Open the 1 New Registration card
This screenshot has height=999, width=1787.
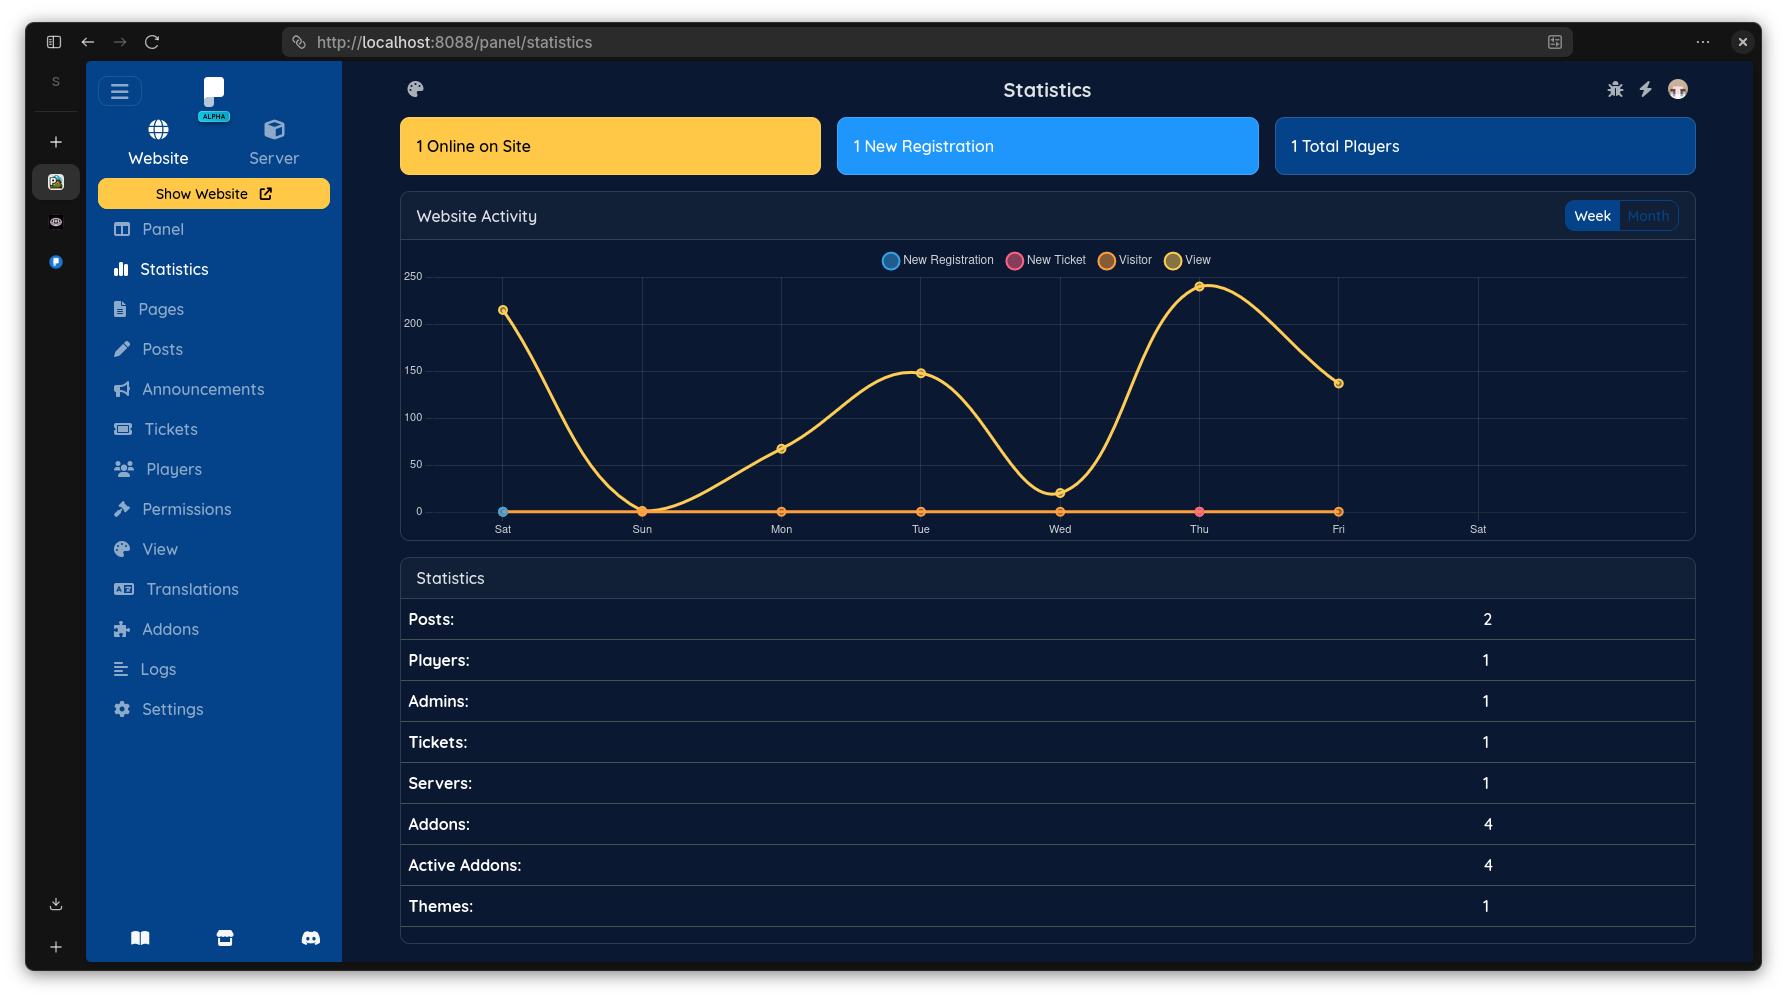tap(1047, 146)
